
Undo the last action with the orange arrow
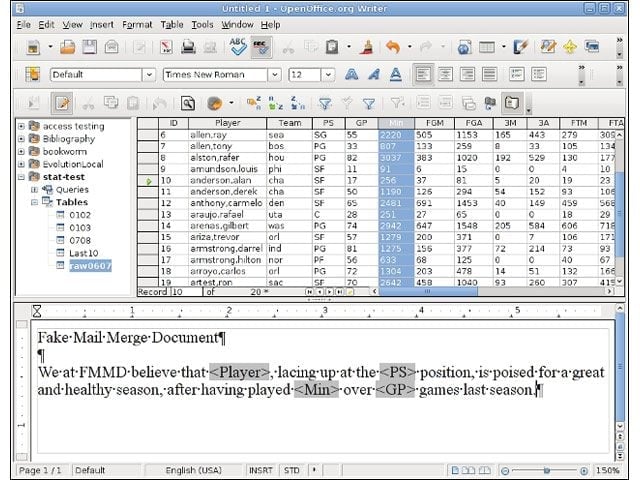pos(393,47)
